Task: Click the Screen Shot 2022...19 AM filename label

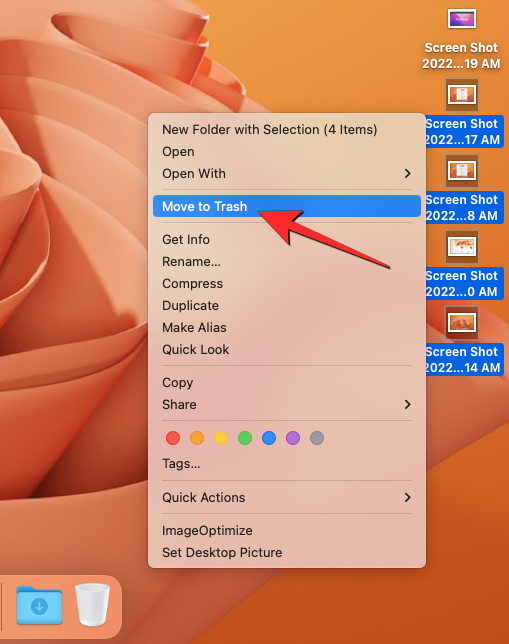Action: (x=461, y=56)
